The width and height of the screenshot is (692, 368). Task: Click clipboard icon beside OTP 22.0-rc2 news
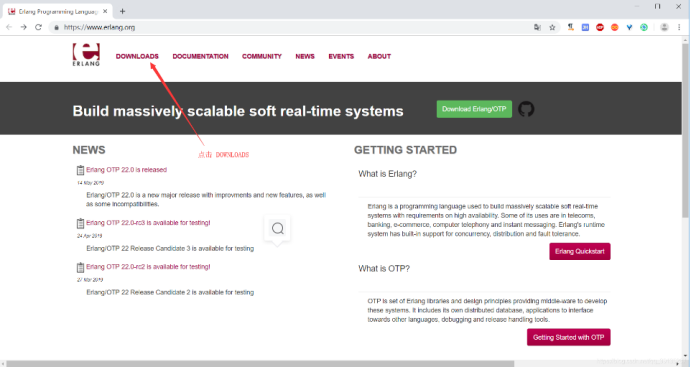click(80, 267)
